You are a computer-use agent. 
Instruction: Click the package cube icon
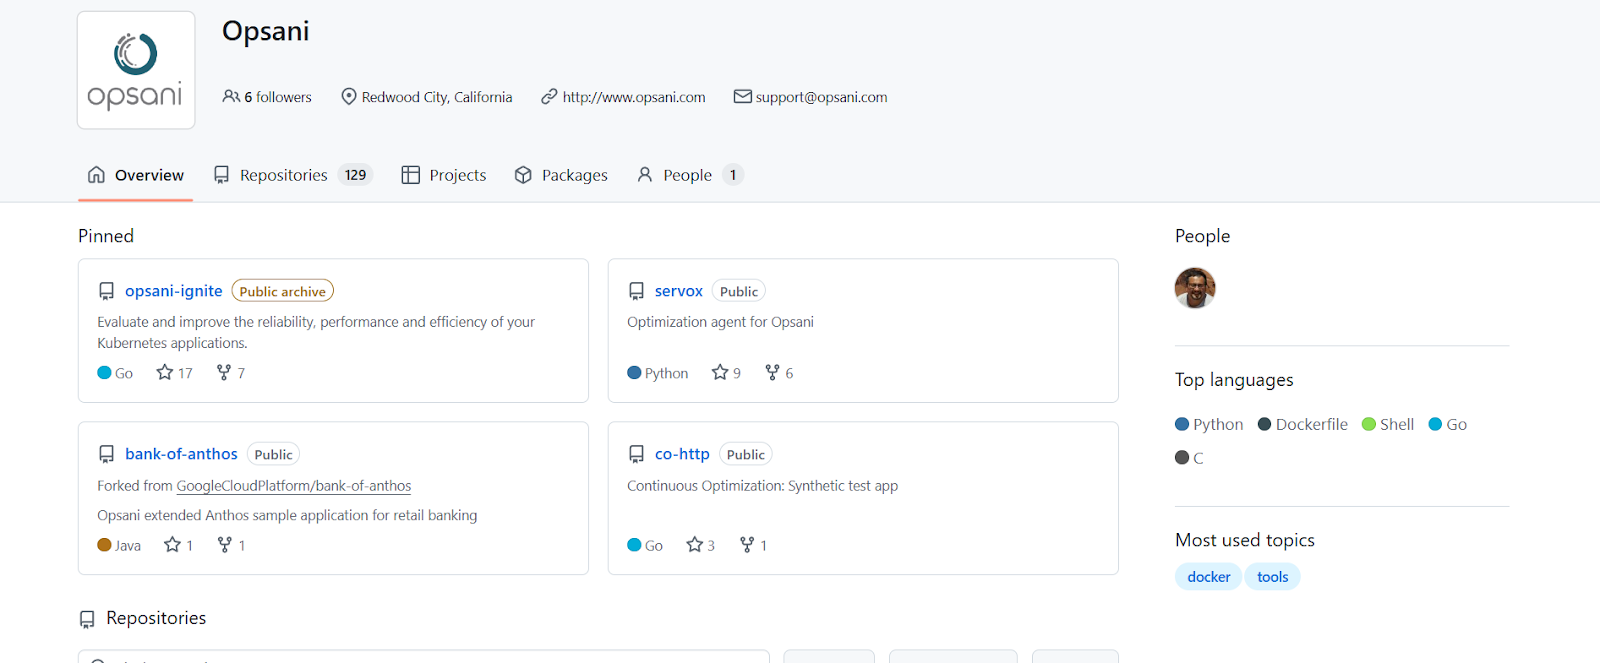pos(523,175)
